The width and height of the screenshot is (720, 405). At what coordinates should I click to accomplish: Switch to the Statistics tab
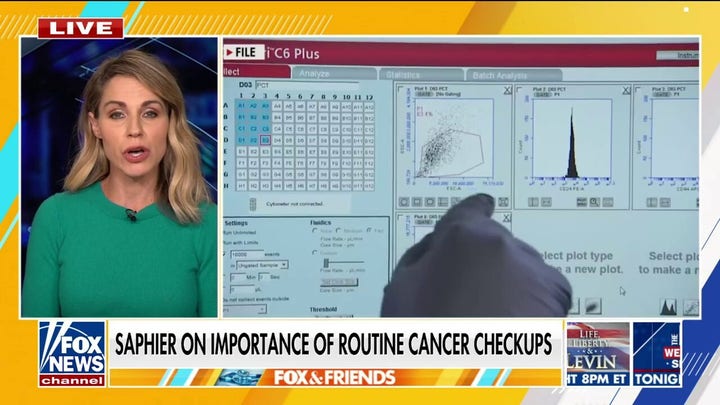[421, 74]
